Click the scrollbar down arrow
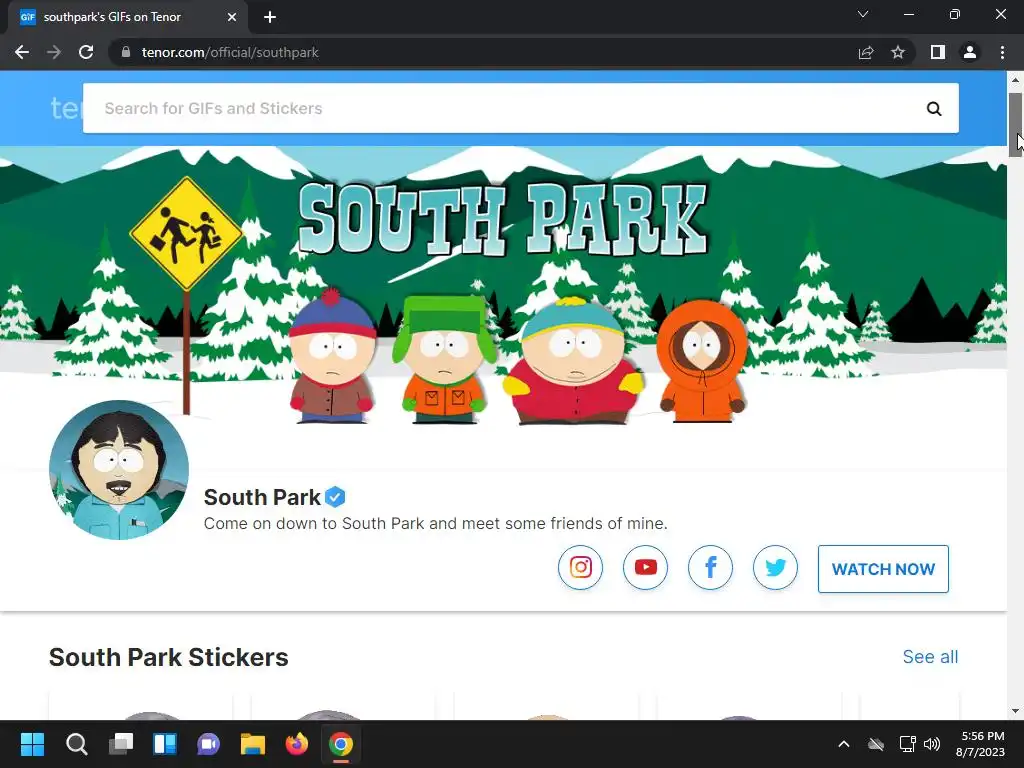Screen dimensions: 1024x768 [1015, 711]
